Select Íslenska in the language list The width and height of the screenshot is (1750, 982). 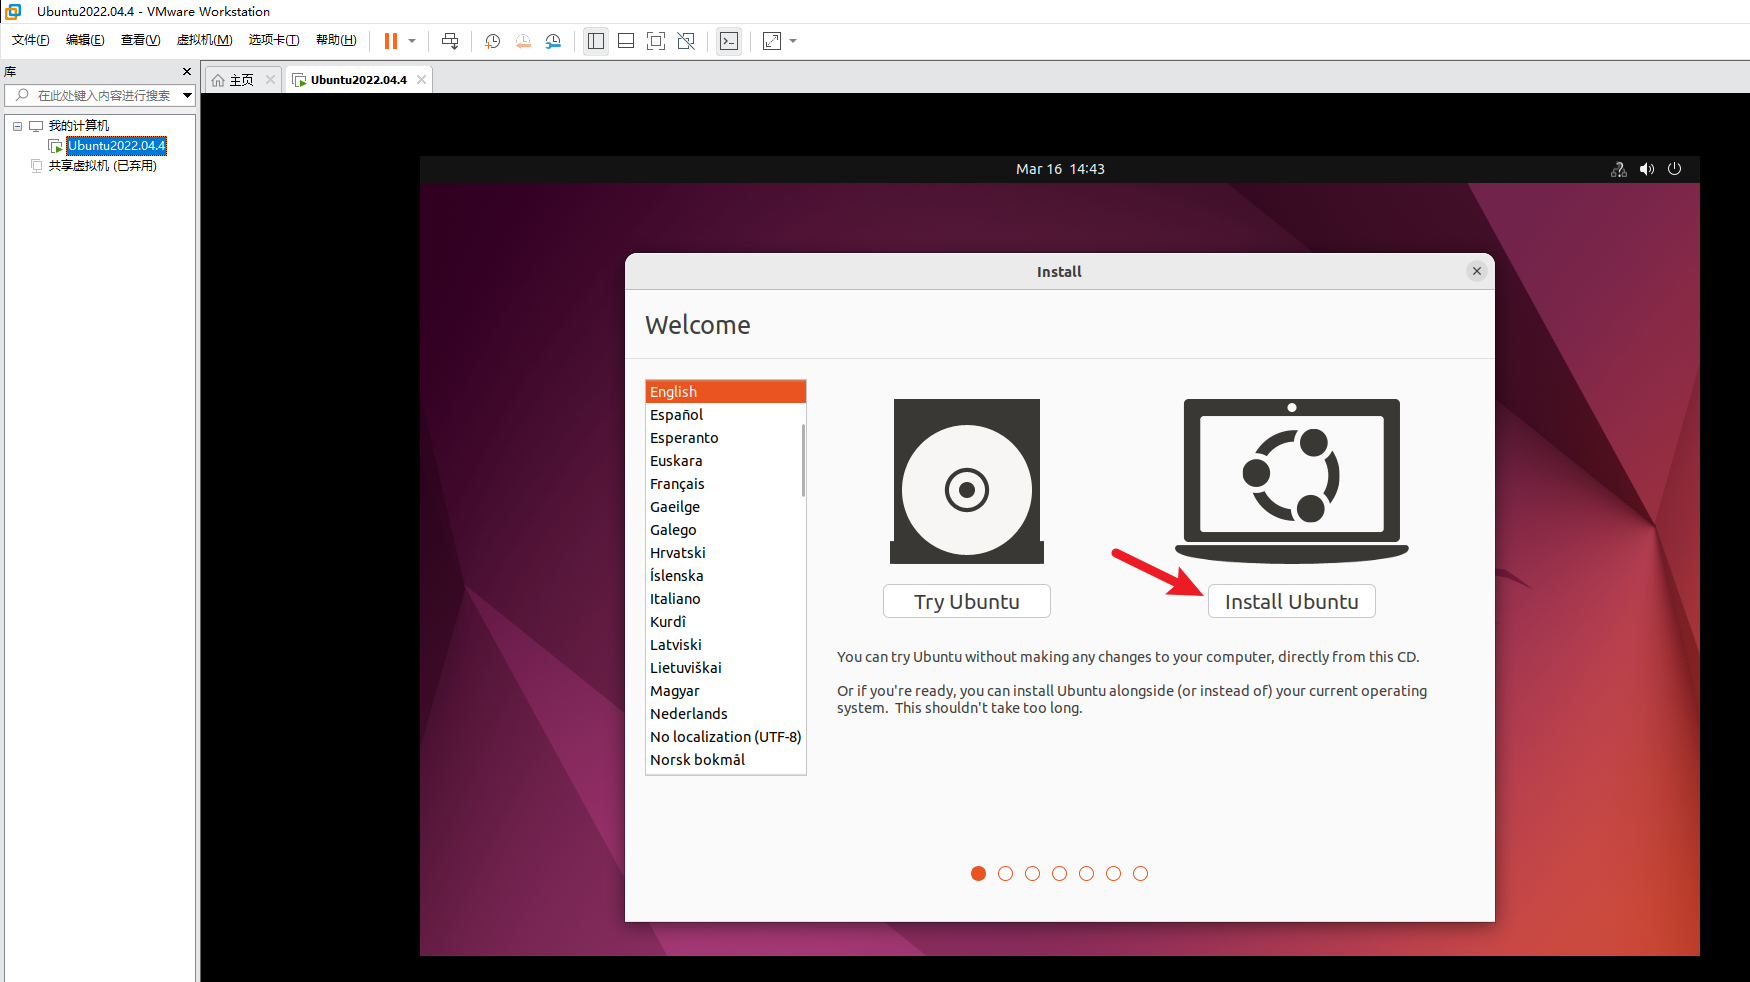click(x=724, y=576)
